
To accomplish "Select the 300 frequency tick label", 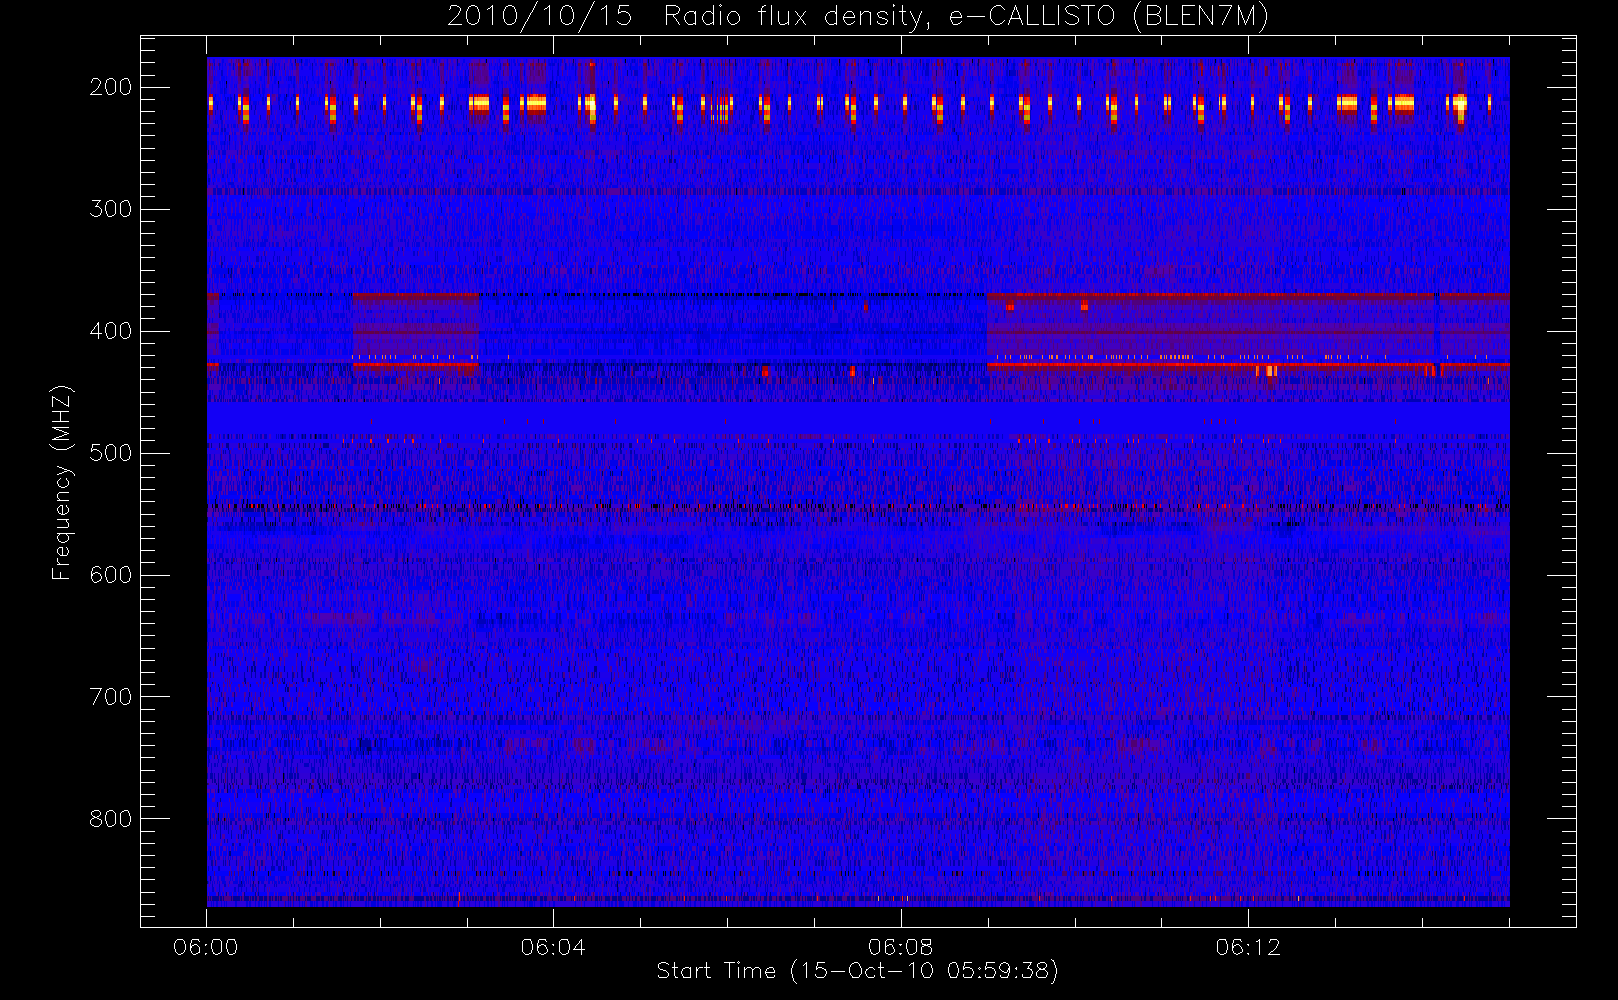I will point(110,209).
